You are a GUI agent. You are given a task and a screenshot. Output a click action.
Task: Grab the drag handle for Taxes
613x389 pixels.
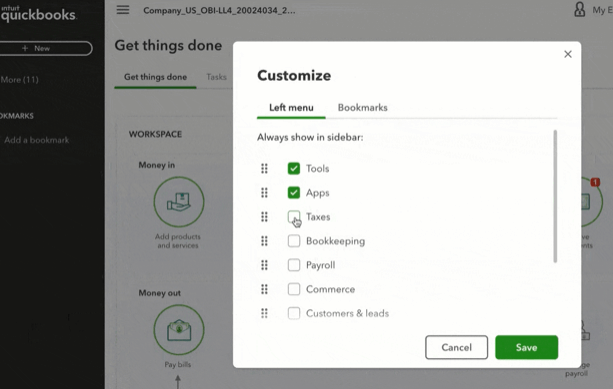coord(264,217)
